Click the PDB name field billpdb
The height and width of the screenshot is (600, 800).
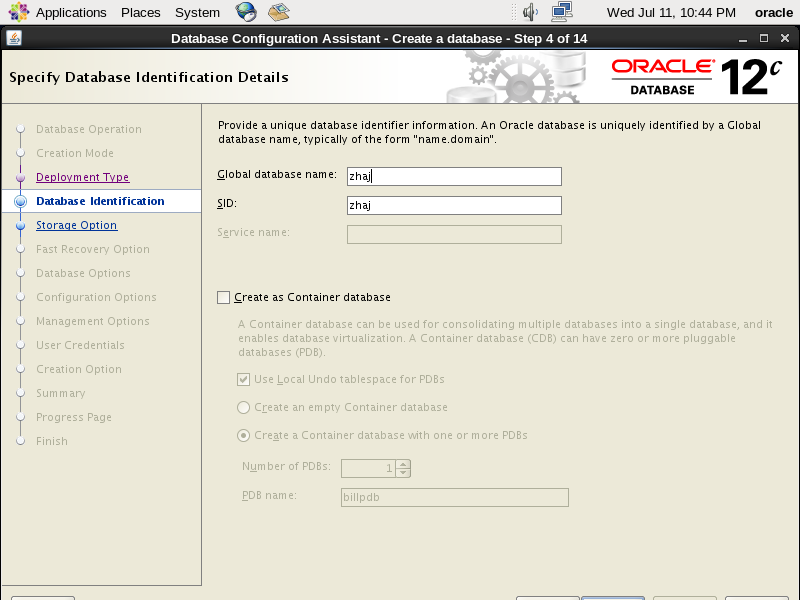455,497
